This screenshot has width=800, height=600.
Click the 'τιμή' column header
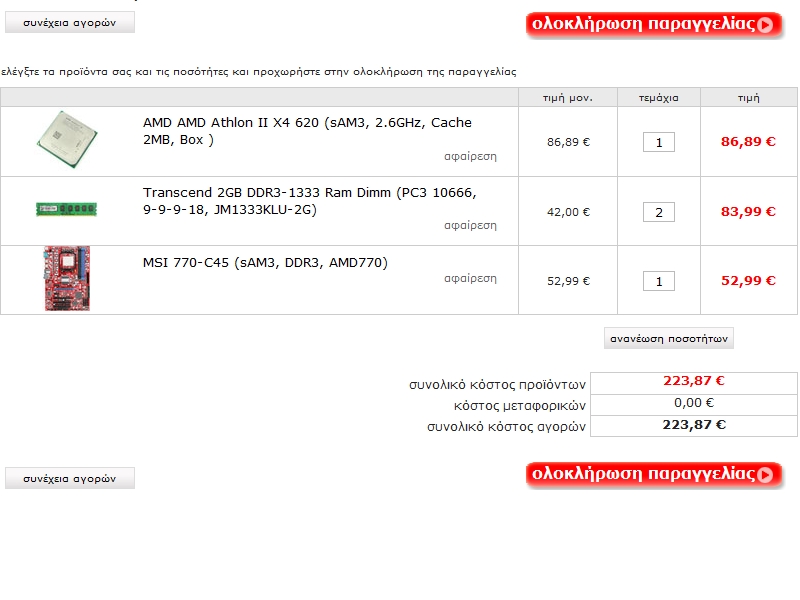[x=748, y=97]
